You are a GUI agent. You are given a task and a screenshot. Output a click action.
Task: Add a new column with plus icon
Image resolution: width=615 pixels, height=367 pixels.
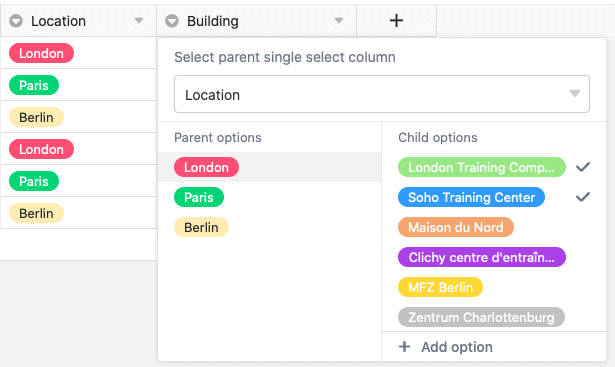coord(396,20)
